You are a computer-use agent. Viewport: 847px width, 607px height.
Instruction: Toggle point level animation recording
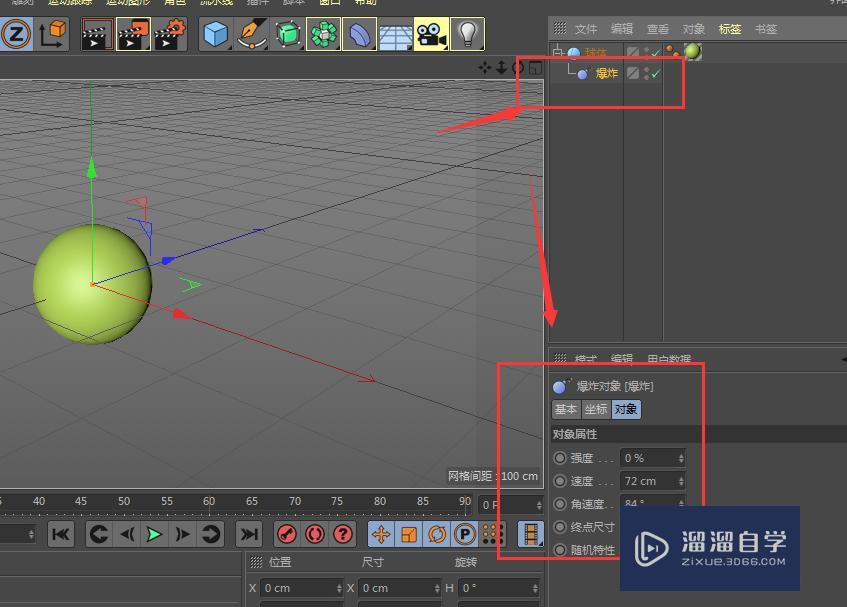point(493,535)
